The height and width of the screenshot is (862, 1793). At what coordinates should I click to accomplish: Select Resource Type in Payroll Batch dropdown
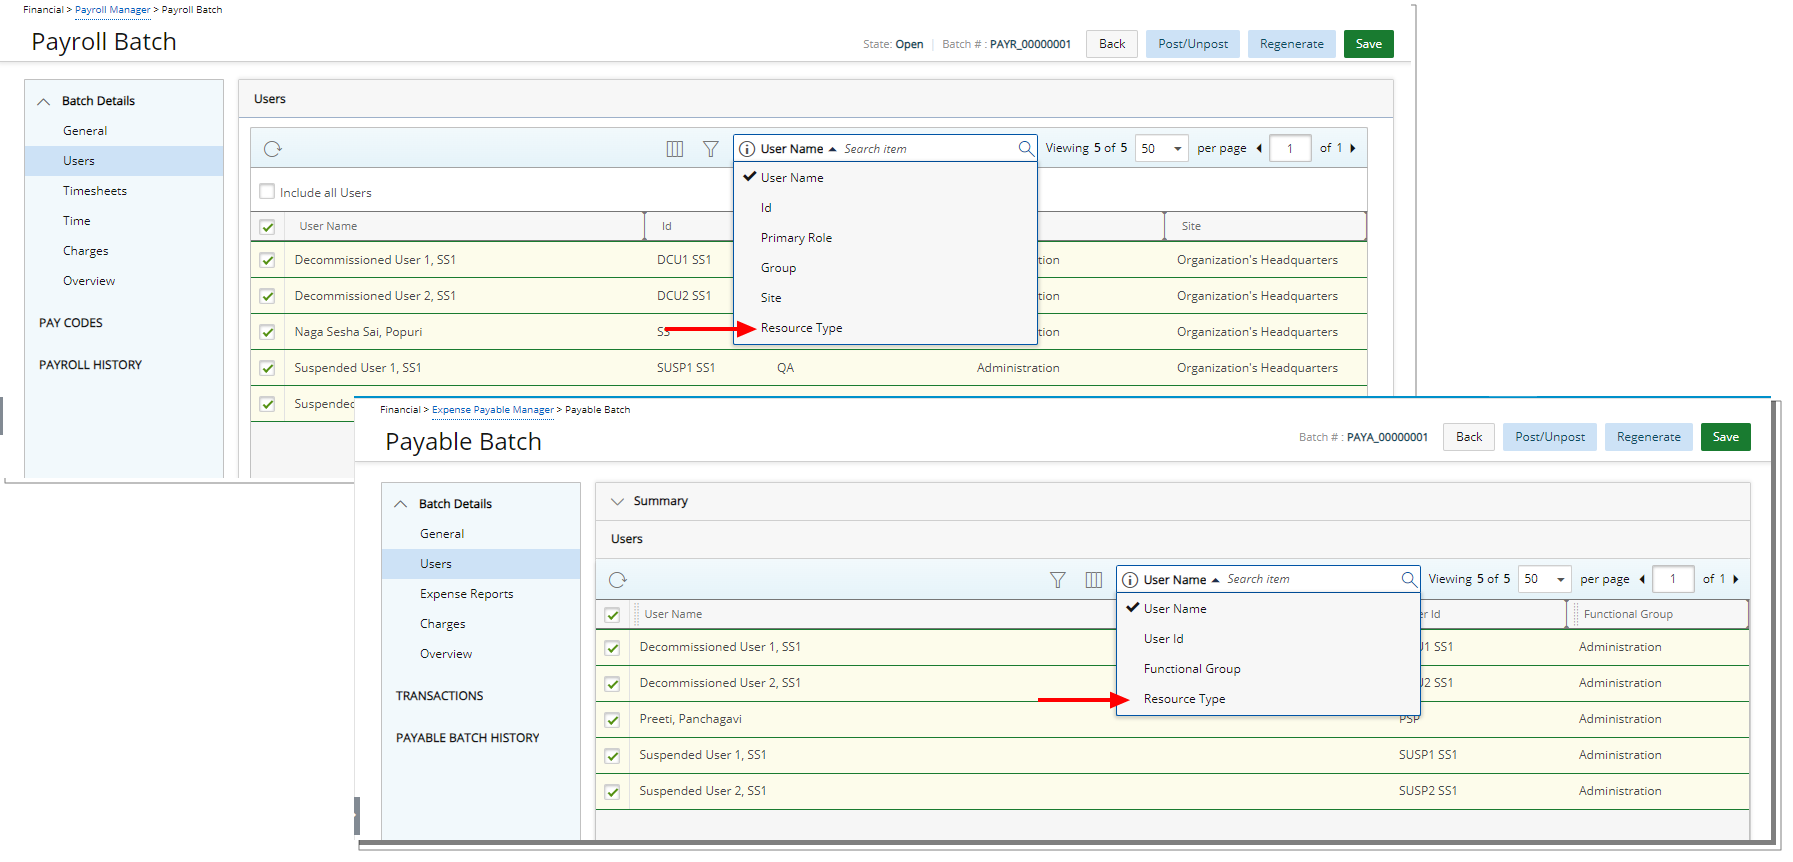click(801, 328)
